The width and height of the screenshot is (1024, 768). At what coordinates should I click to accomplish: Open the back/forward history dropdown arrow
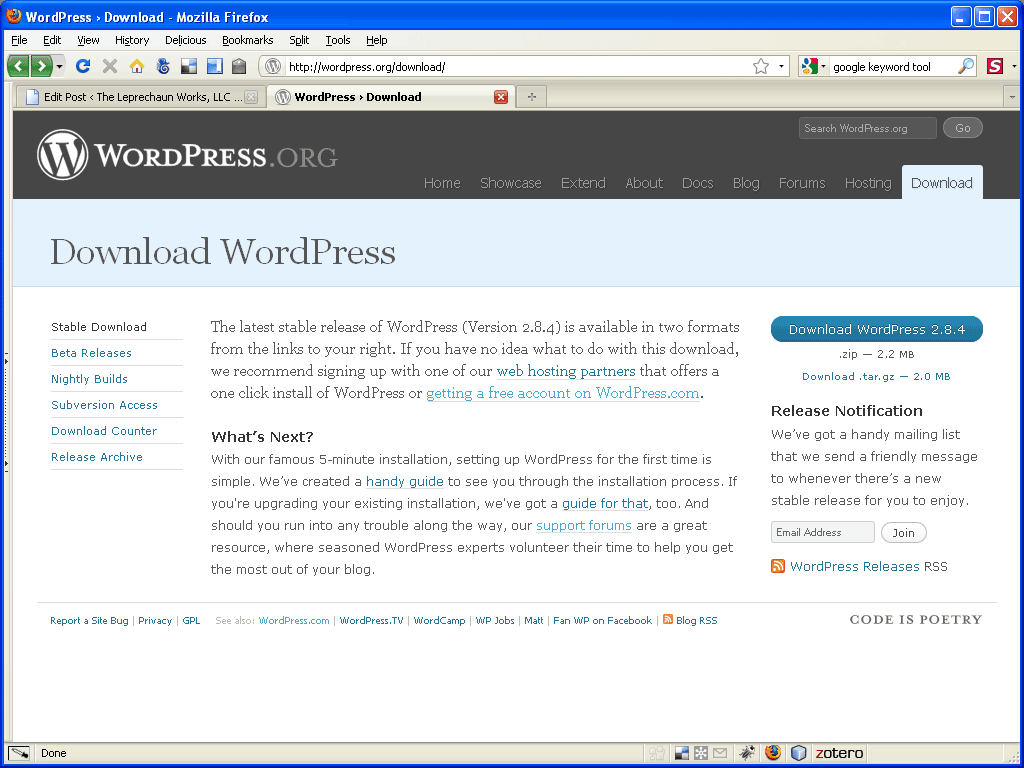(59, 66)
